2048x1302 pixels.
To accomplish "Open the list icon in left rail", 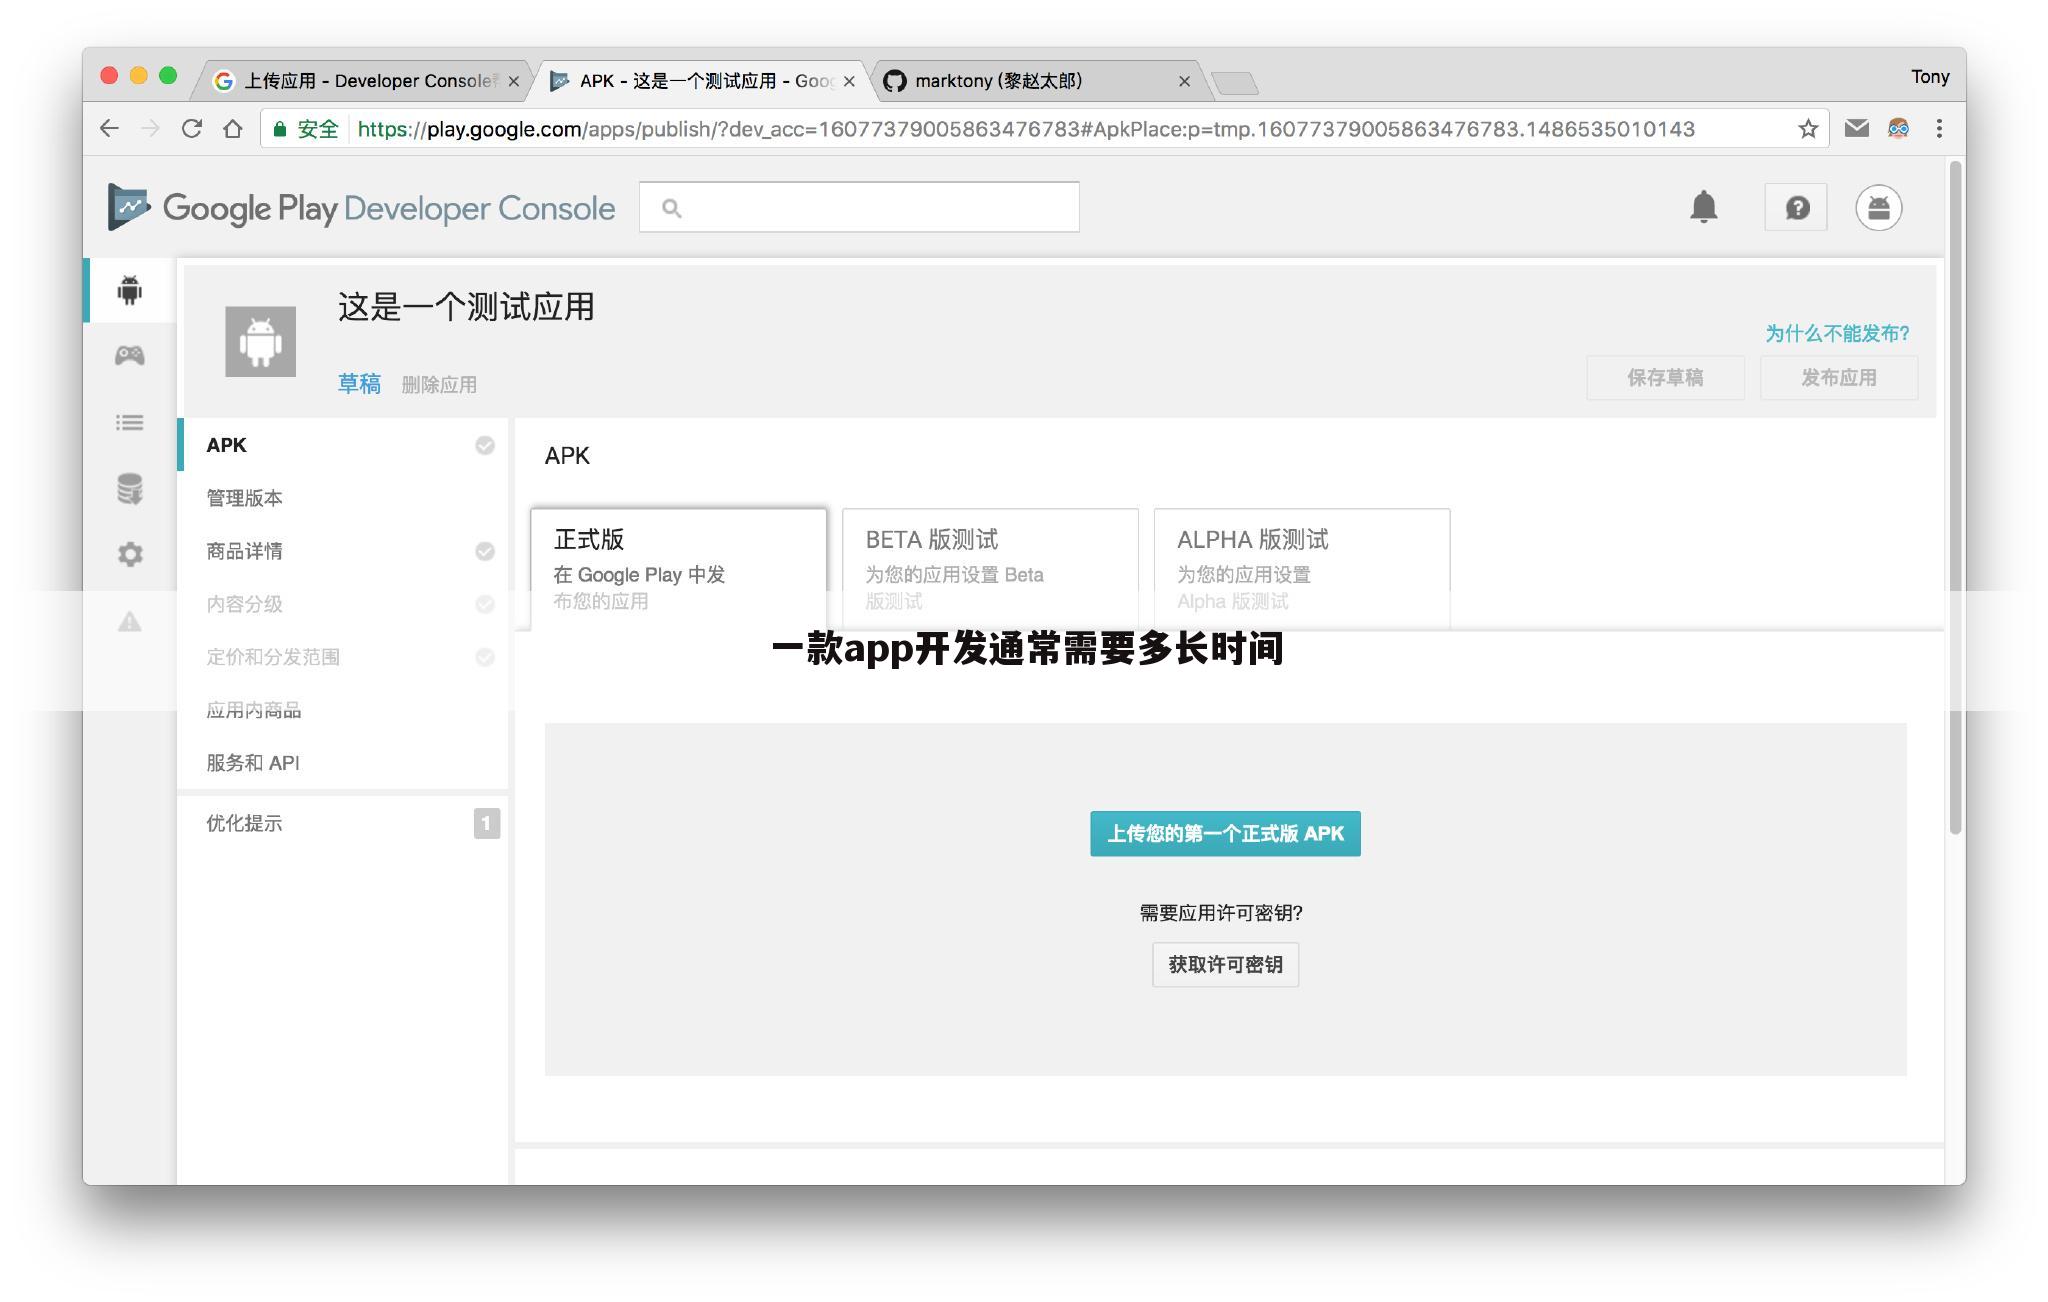I will (x=130, y=422).
